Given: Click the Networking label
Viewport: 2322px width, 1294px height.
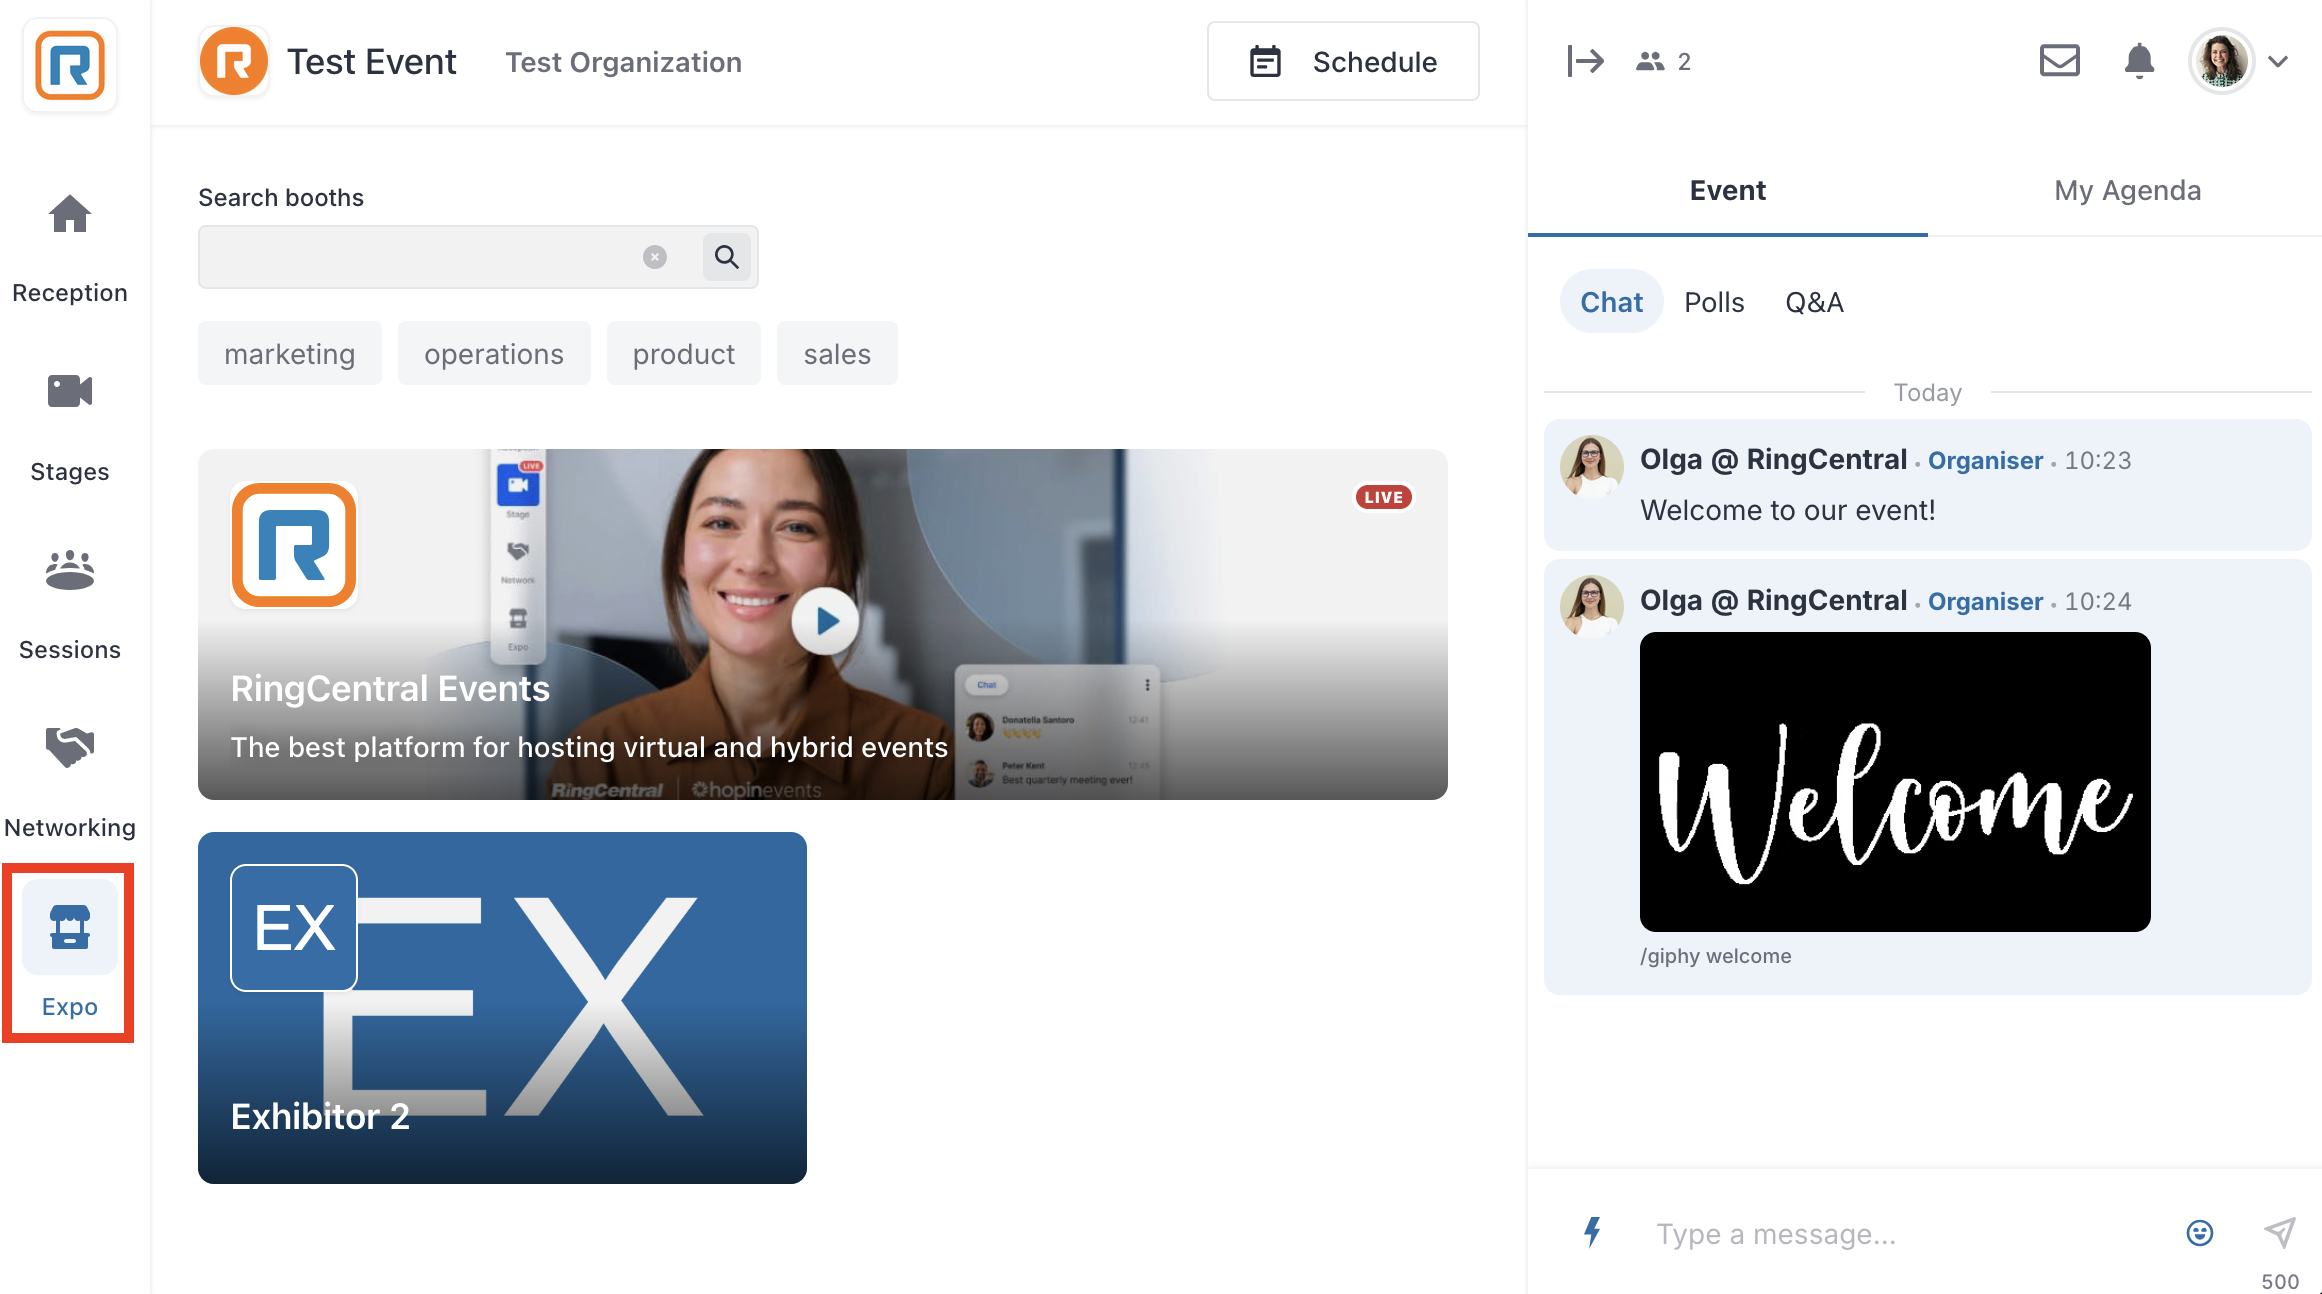Looking at the screenshot, I should click(x=70, y=828).
